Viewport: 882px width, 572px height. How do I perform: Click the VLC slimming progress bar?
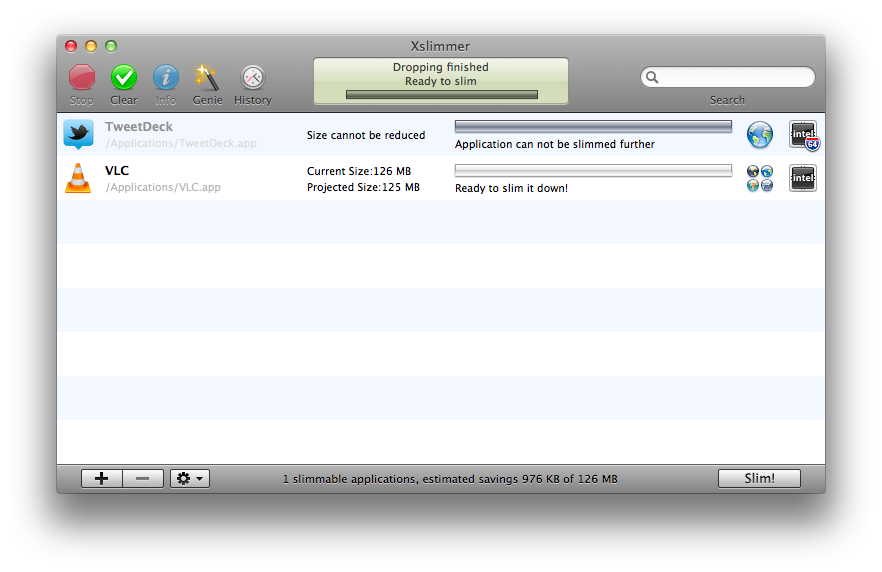593,171
